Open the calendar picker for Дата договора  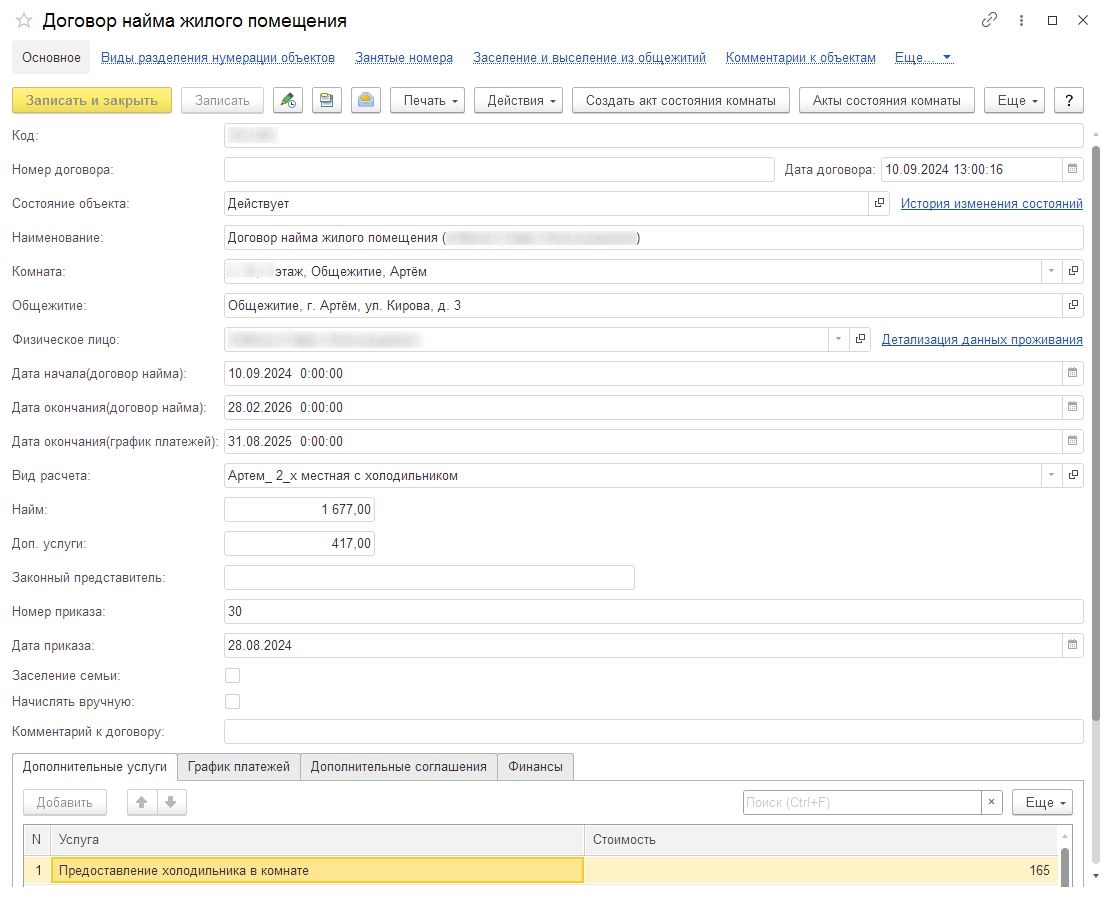coord(1072,169)
